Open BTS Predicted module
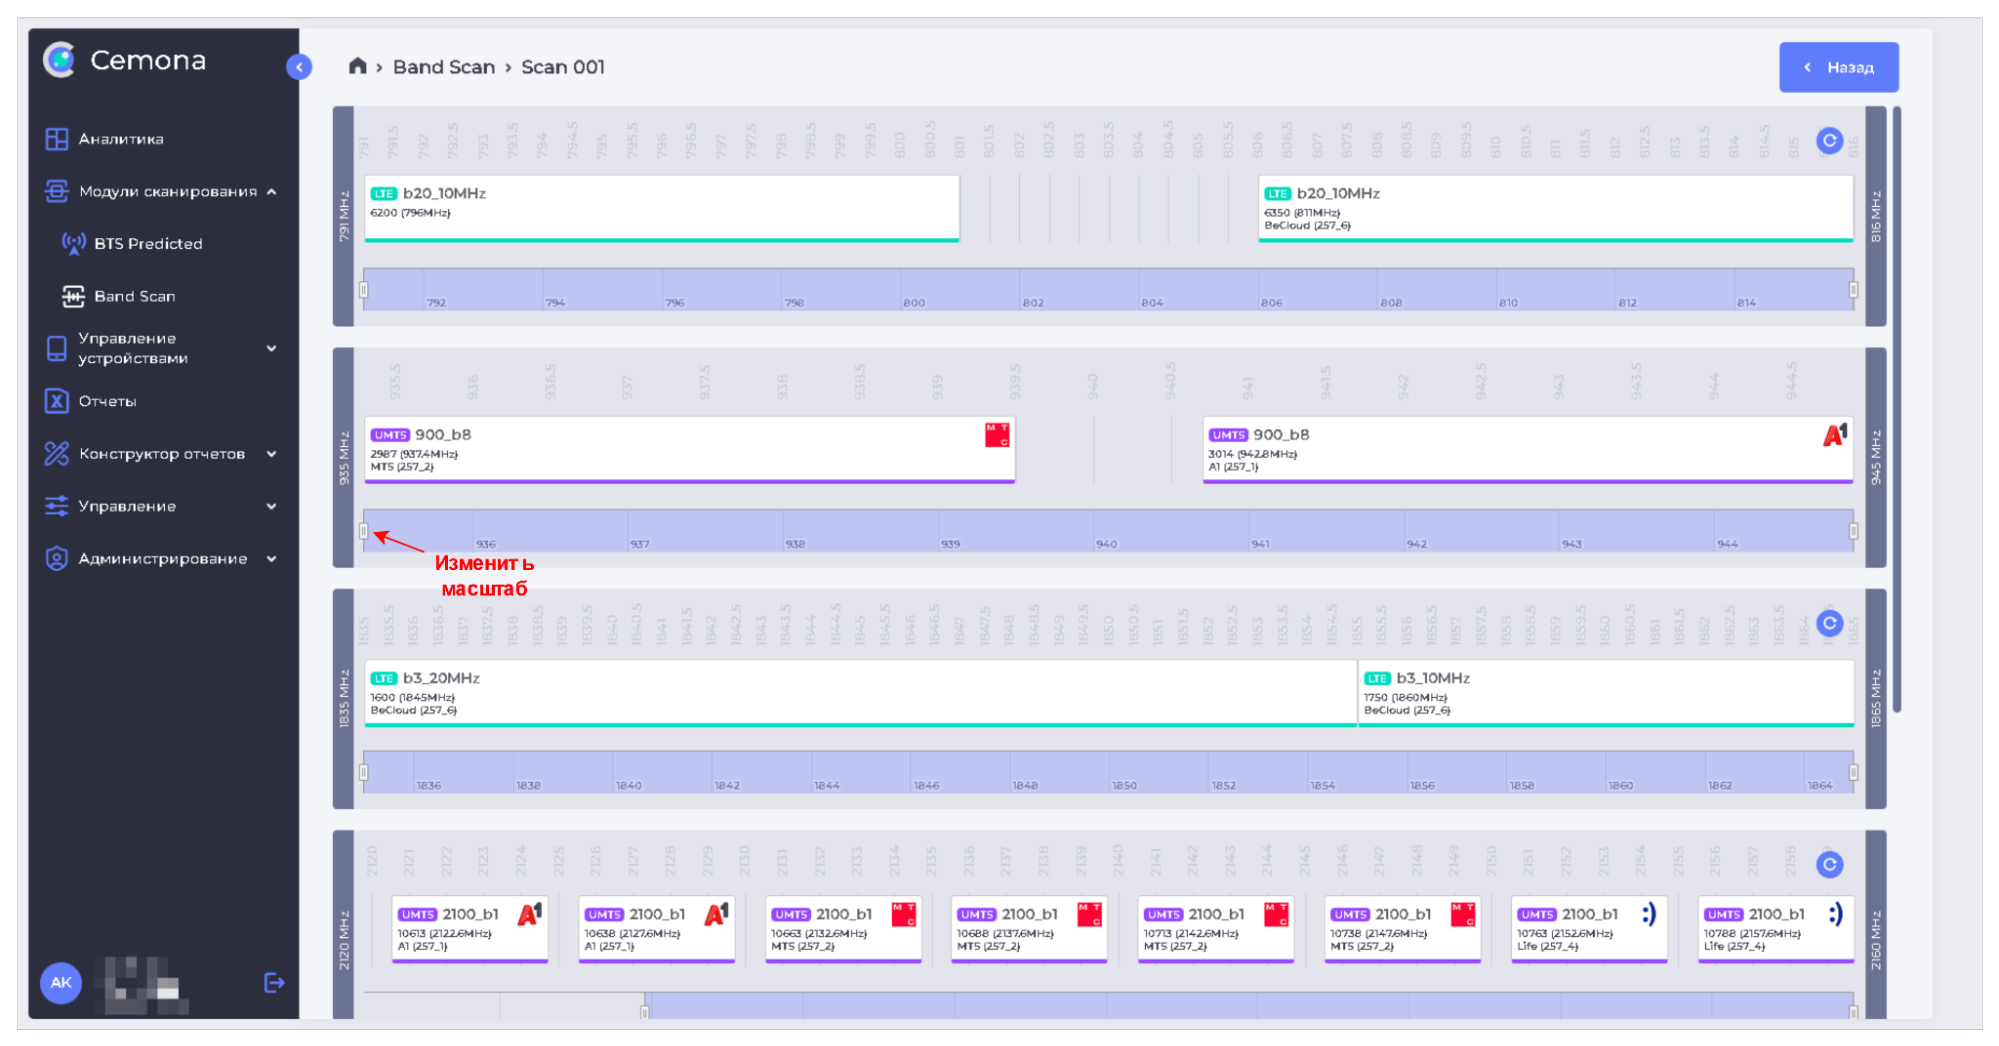Image resolution: width=1999 pixels, height=1046 pixels. [148, 244]
